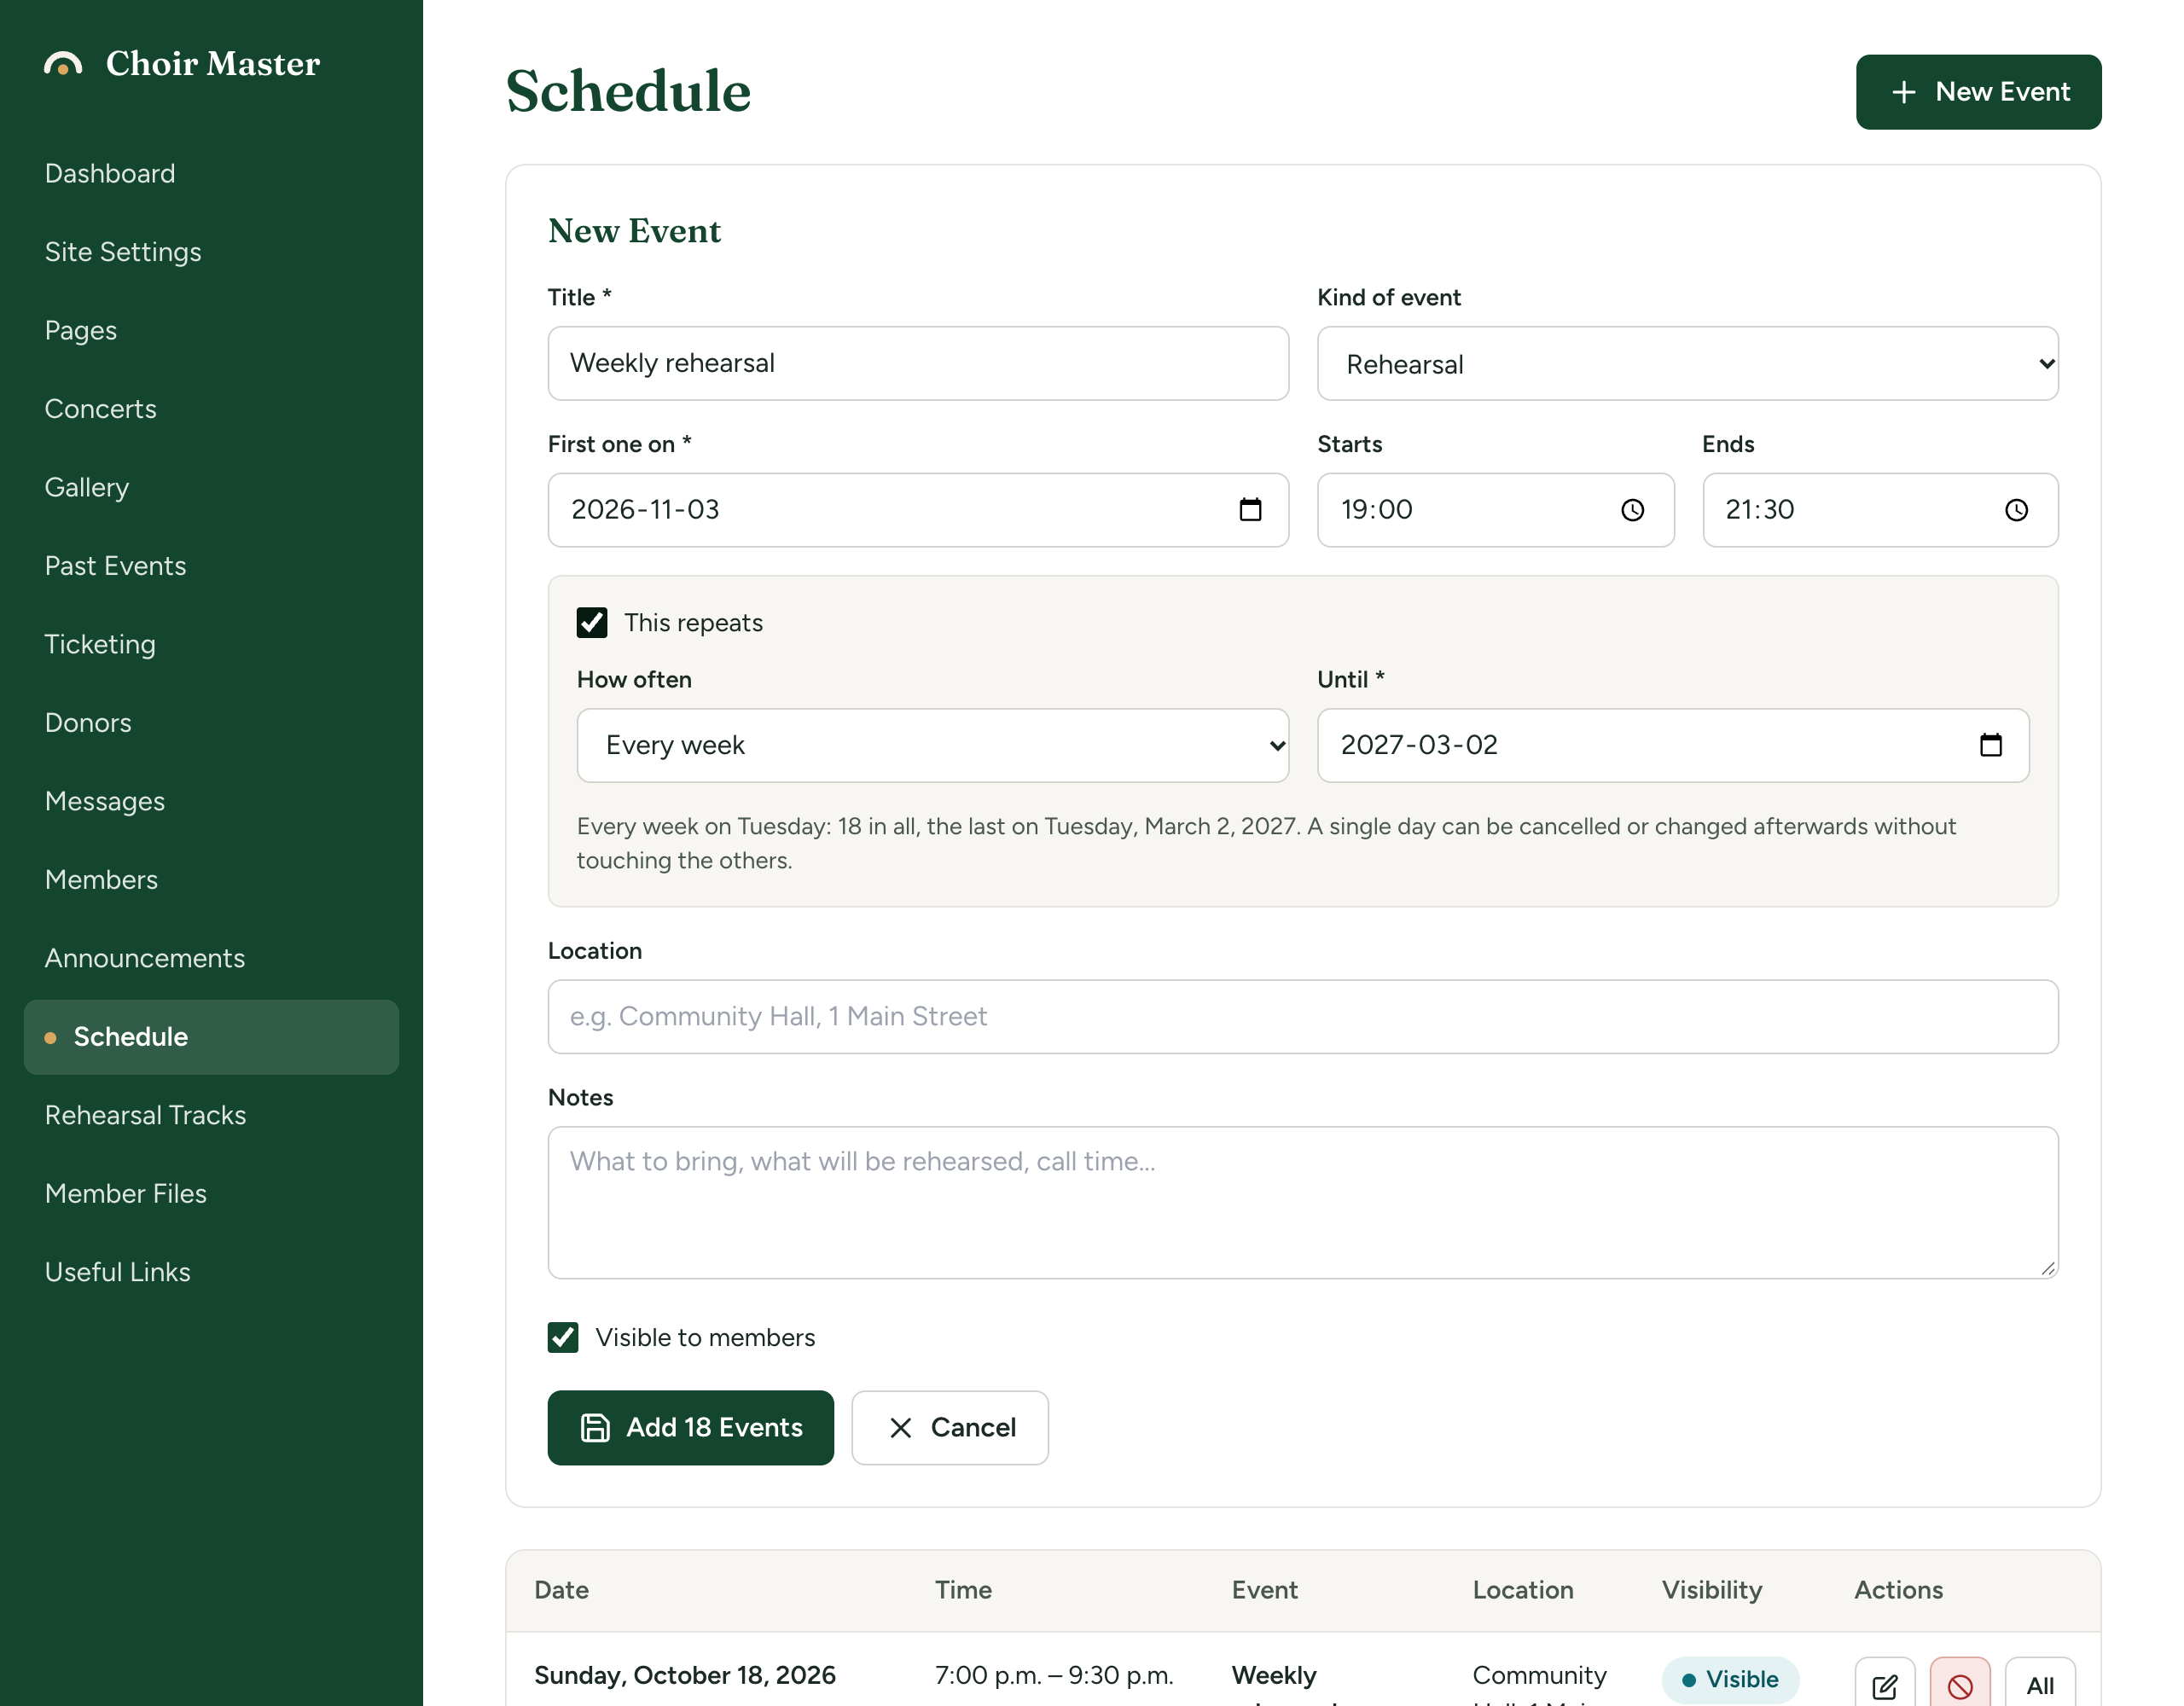This screenshot has width=2184, height=1706.
Task: Expand the How often dropdown
Action: click(932, 746)
